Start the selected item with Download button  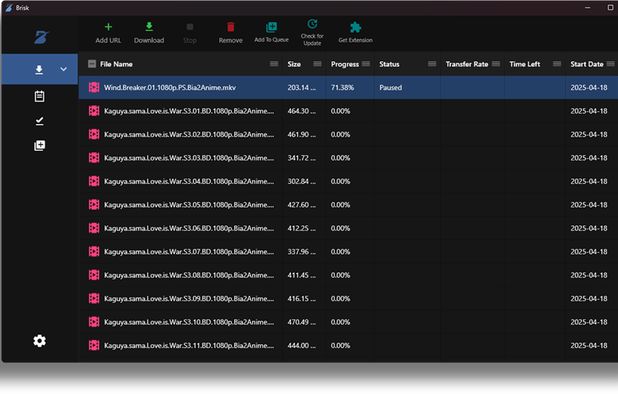point(149,33)
